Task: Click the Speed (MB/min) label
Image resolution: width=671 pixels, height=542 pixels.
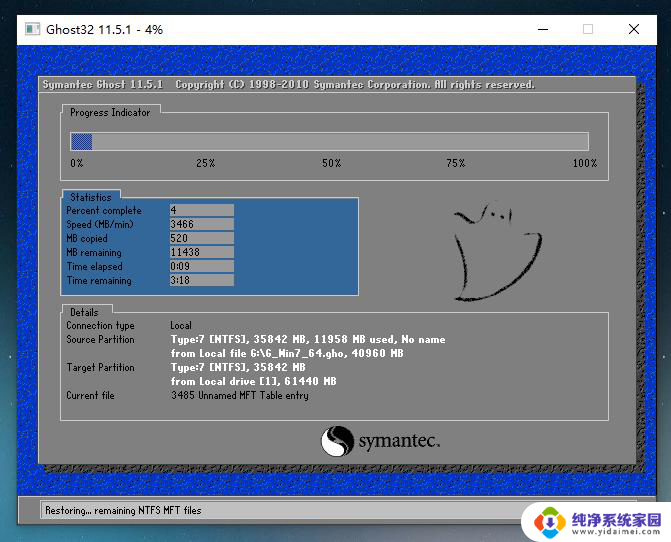Action: point(100,225)
